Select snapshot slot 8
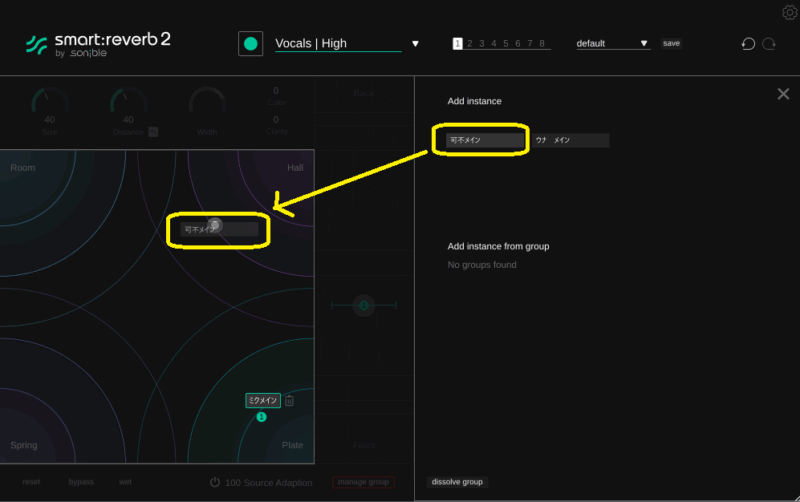Screen dimensions: 800x502 point(542,44)
